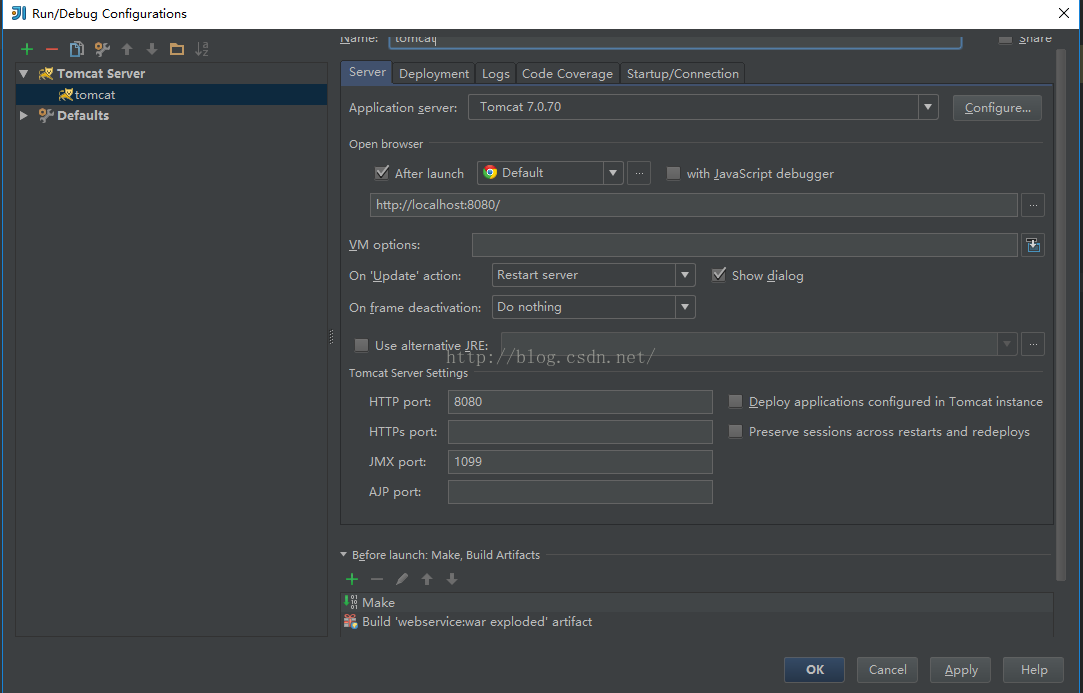Collapse the Before launch section

(x=343, y=555)
